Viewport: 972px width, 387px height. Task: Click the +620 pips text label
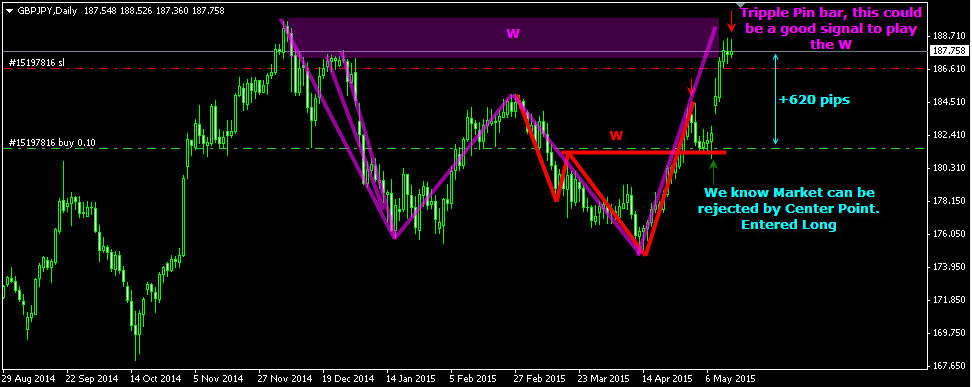click(815, 99)
